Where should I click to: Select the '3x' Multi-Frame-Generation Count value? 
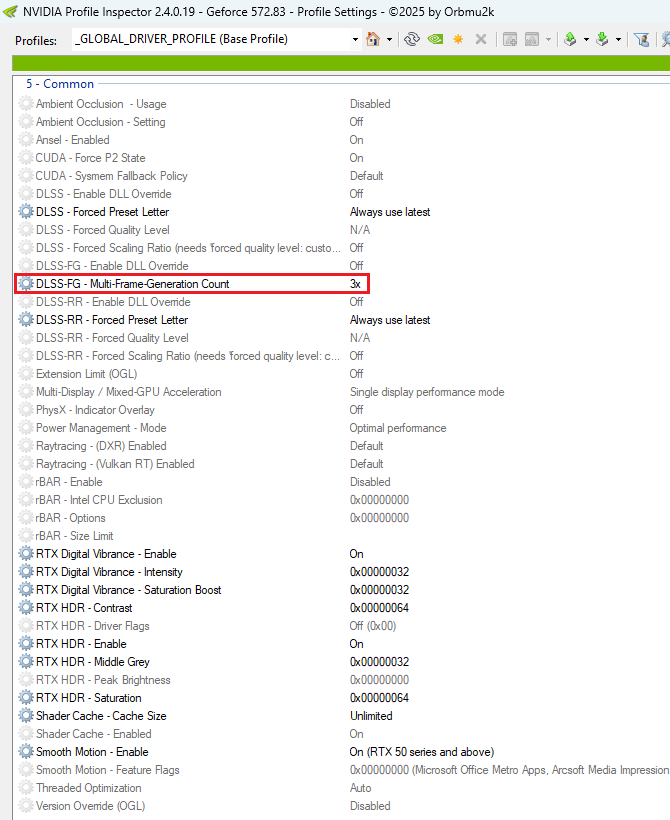pyautogui.click(x=355, y=284)
